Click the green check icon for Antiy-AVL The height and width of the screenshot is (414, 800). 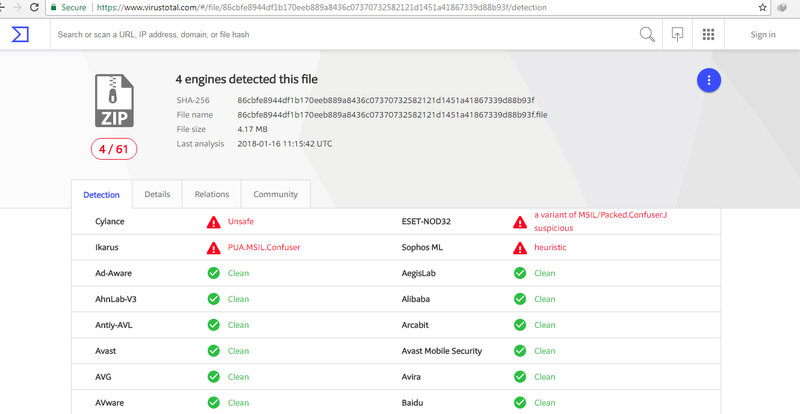[x=213, y=325]
